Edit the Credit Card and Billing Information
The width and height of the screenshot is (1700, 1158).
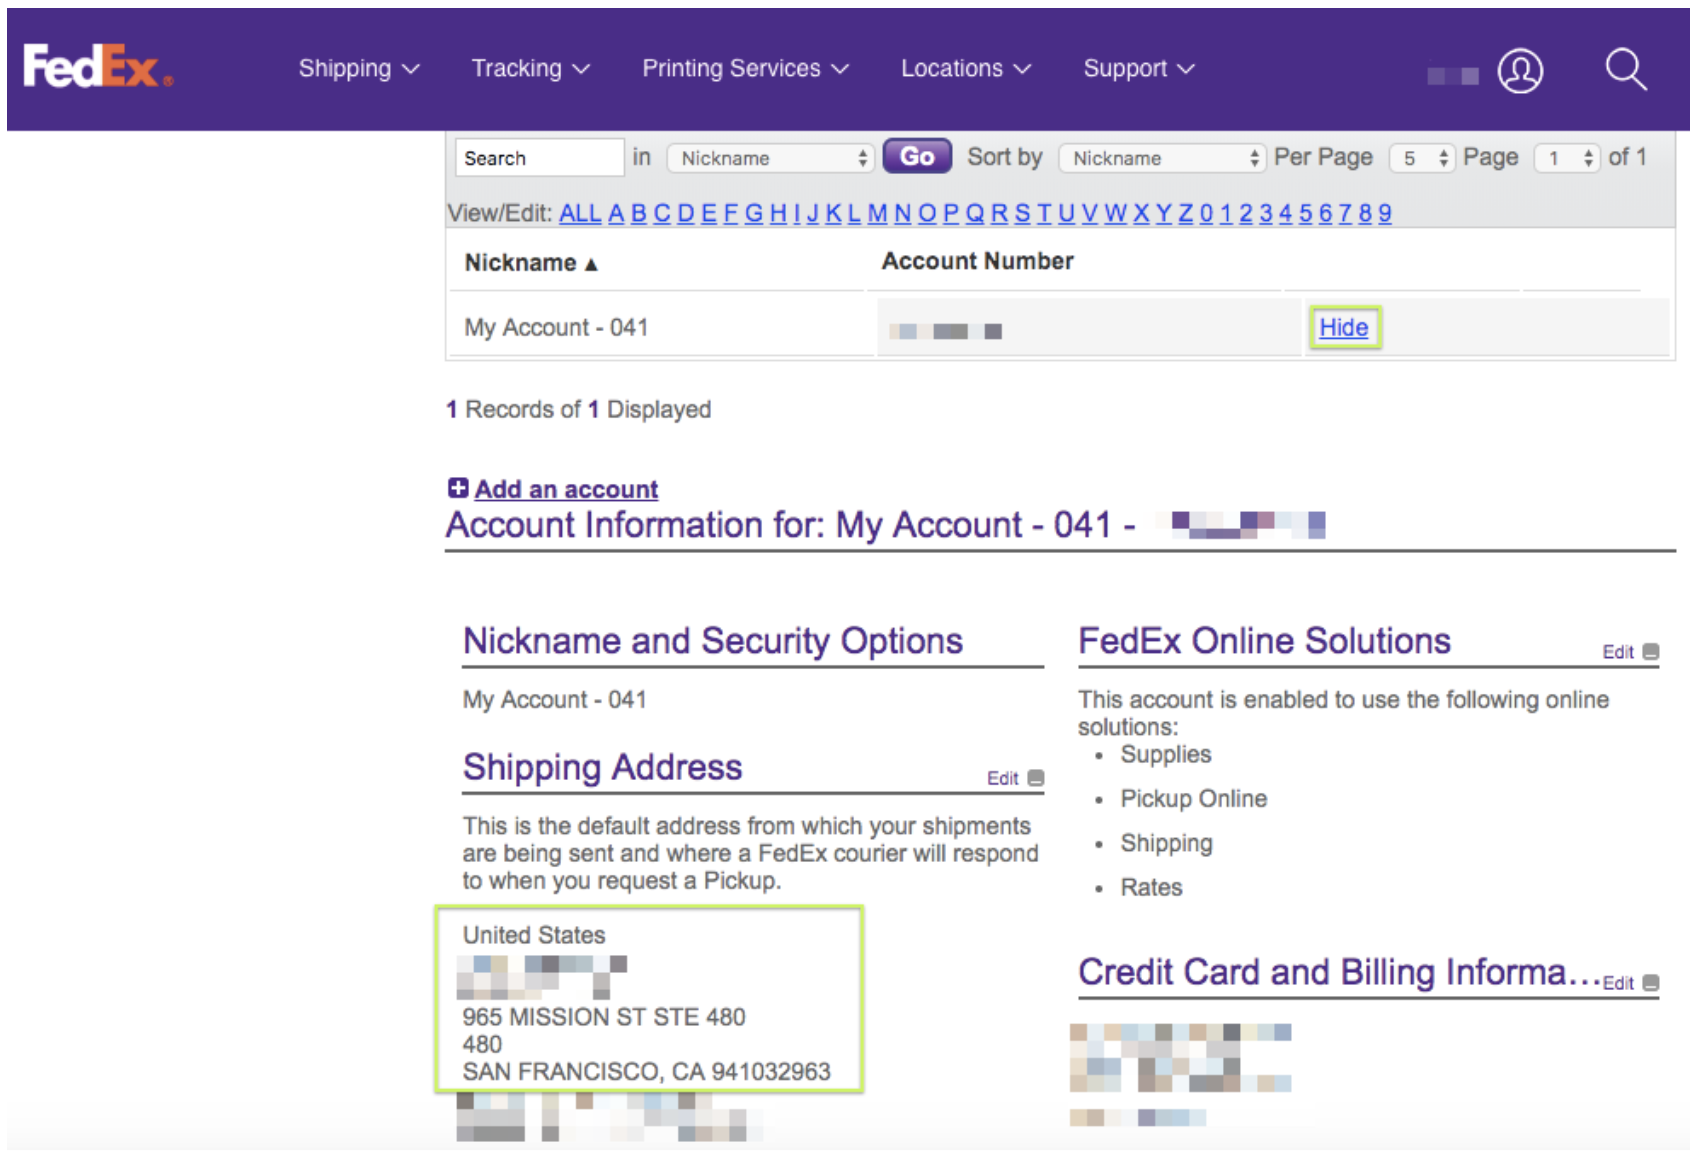1617,983
